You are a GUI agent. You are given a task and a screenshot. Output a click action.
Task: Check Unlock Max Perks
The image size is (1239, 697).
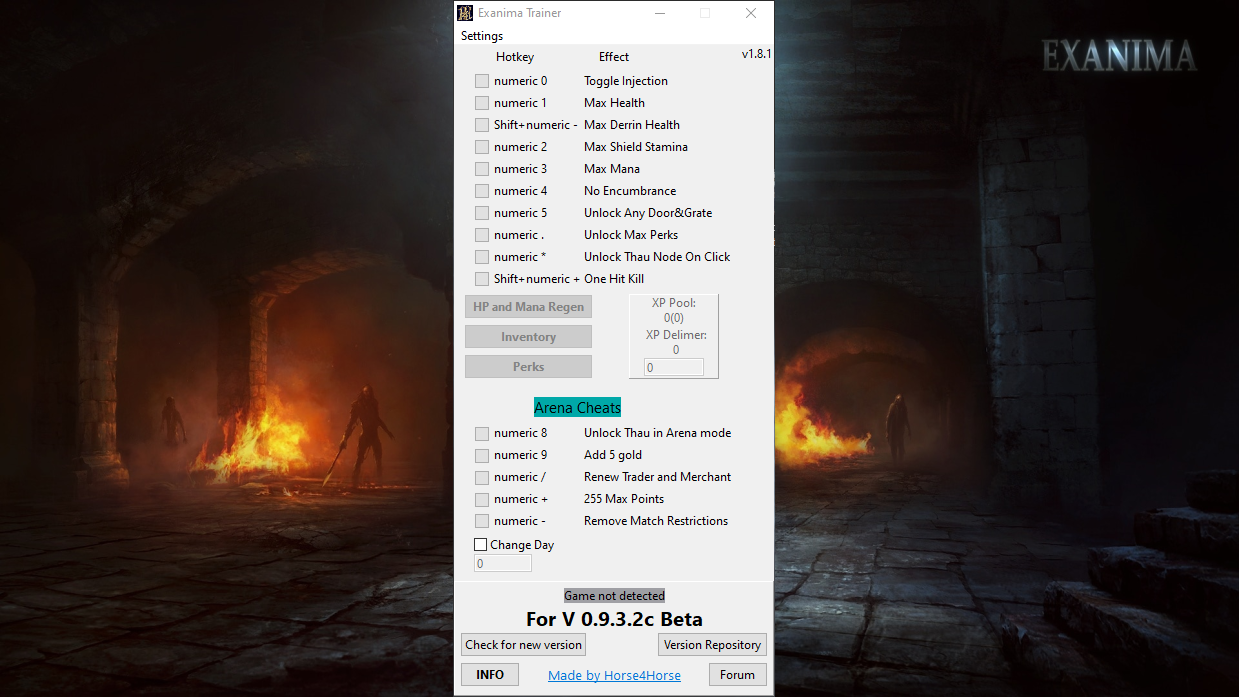(481, 235)
